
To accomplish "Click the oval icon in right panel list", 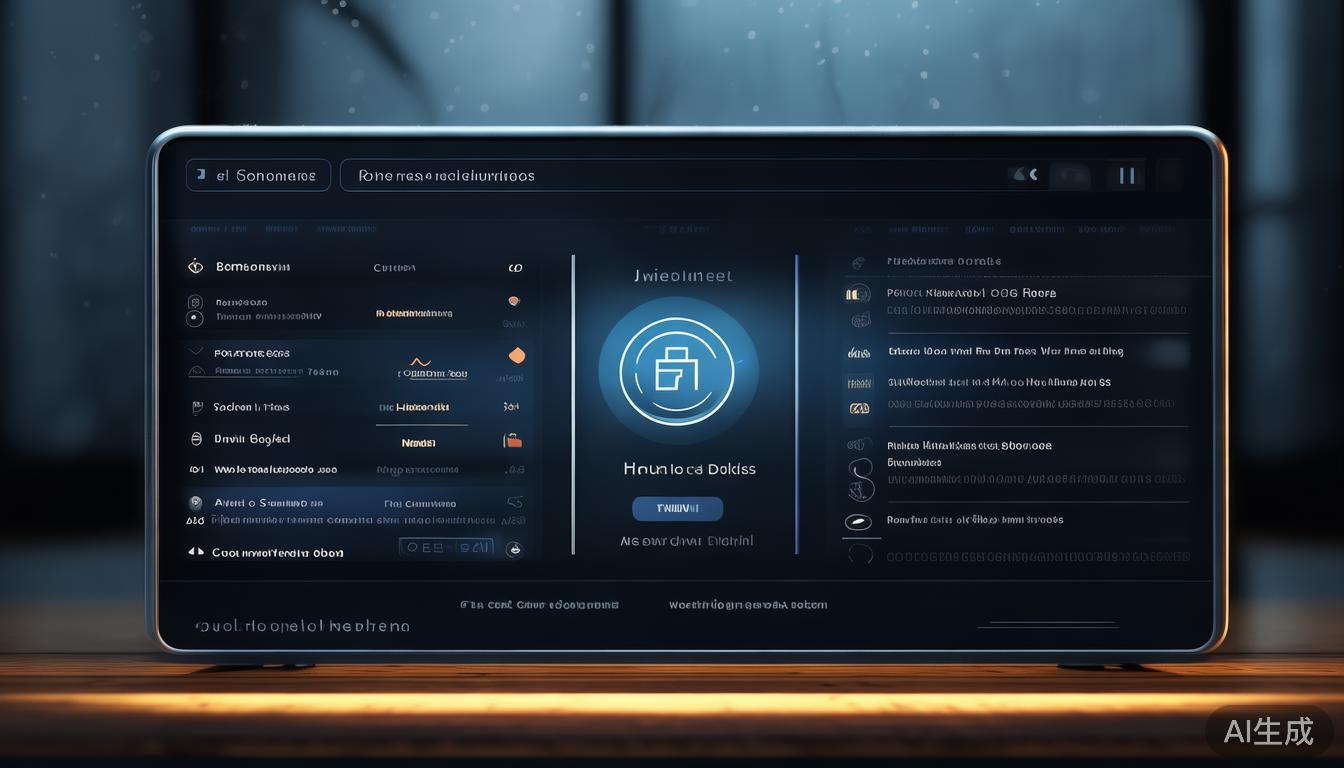I will point(858,521).
